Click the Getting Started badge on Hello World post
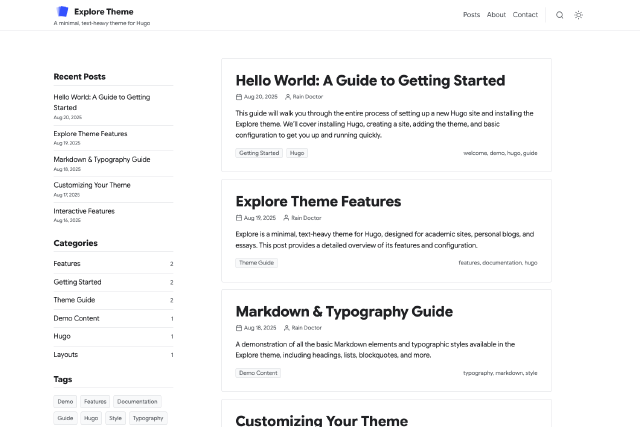Image resolution: width=640 pixels, height=427 pixels. [259, 153]
